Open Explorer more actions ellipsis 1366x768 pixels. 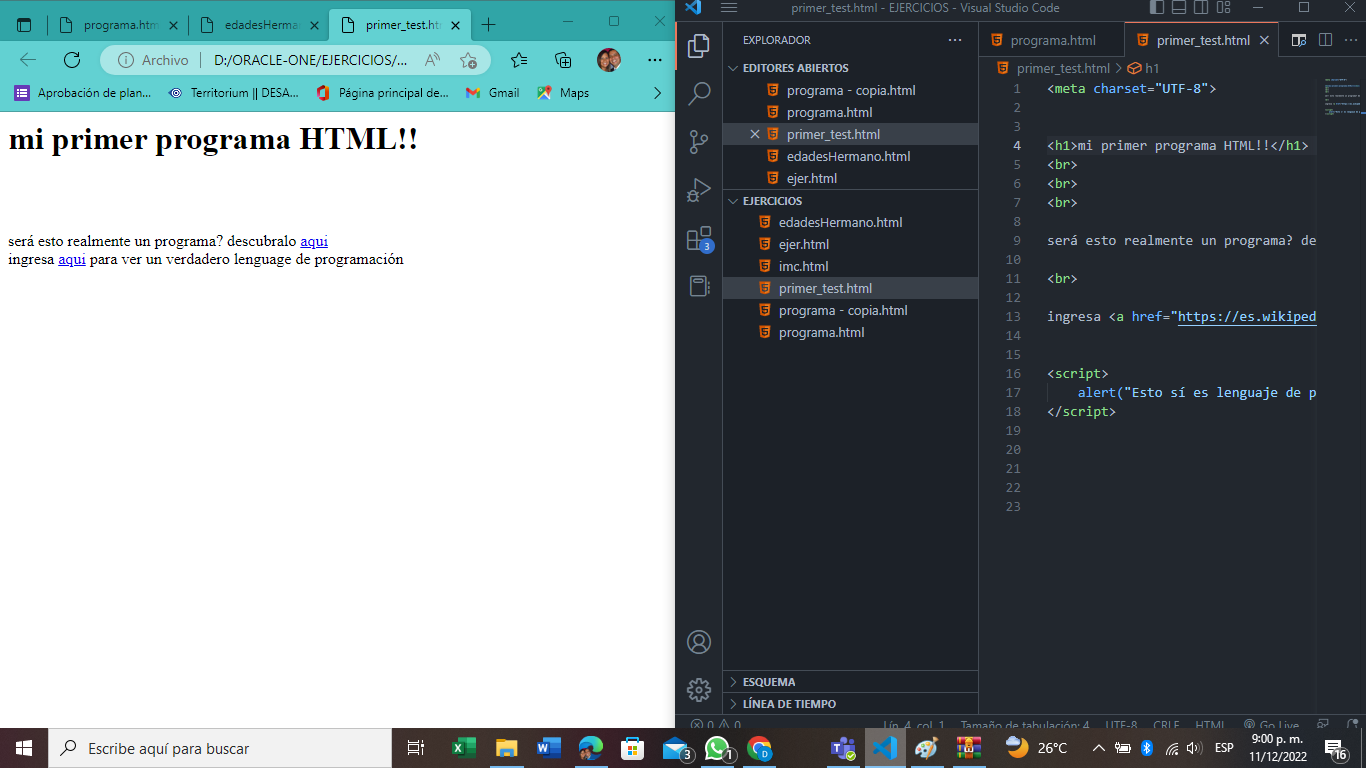pyautogui.click(x=955, y=40)
